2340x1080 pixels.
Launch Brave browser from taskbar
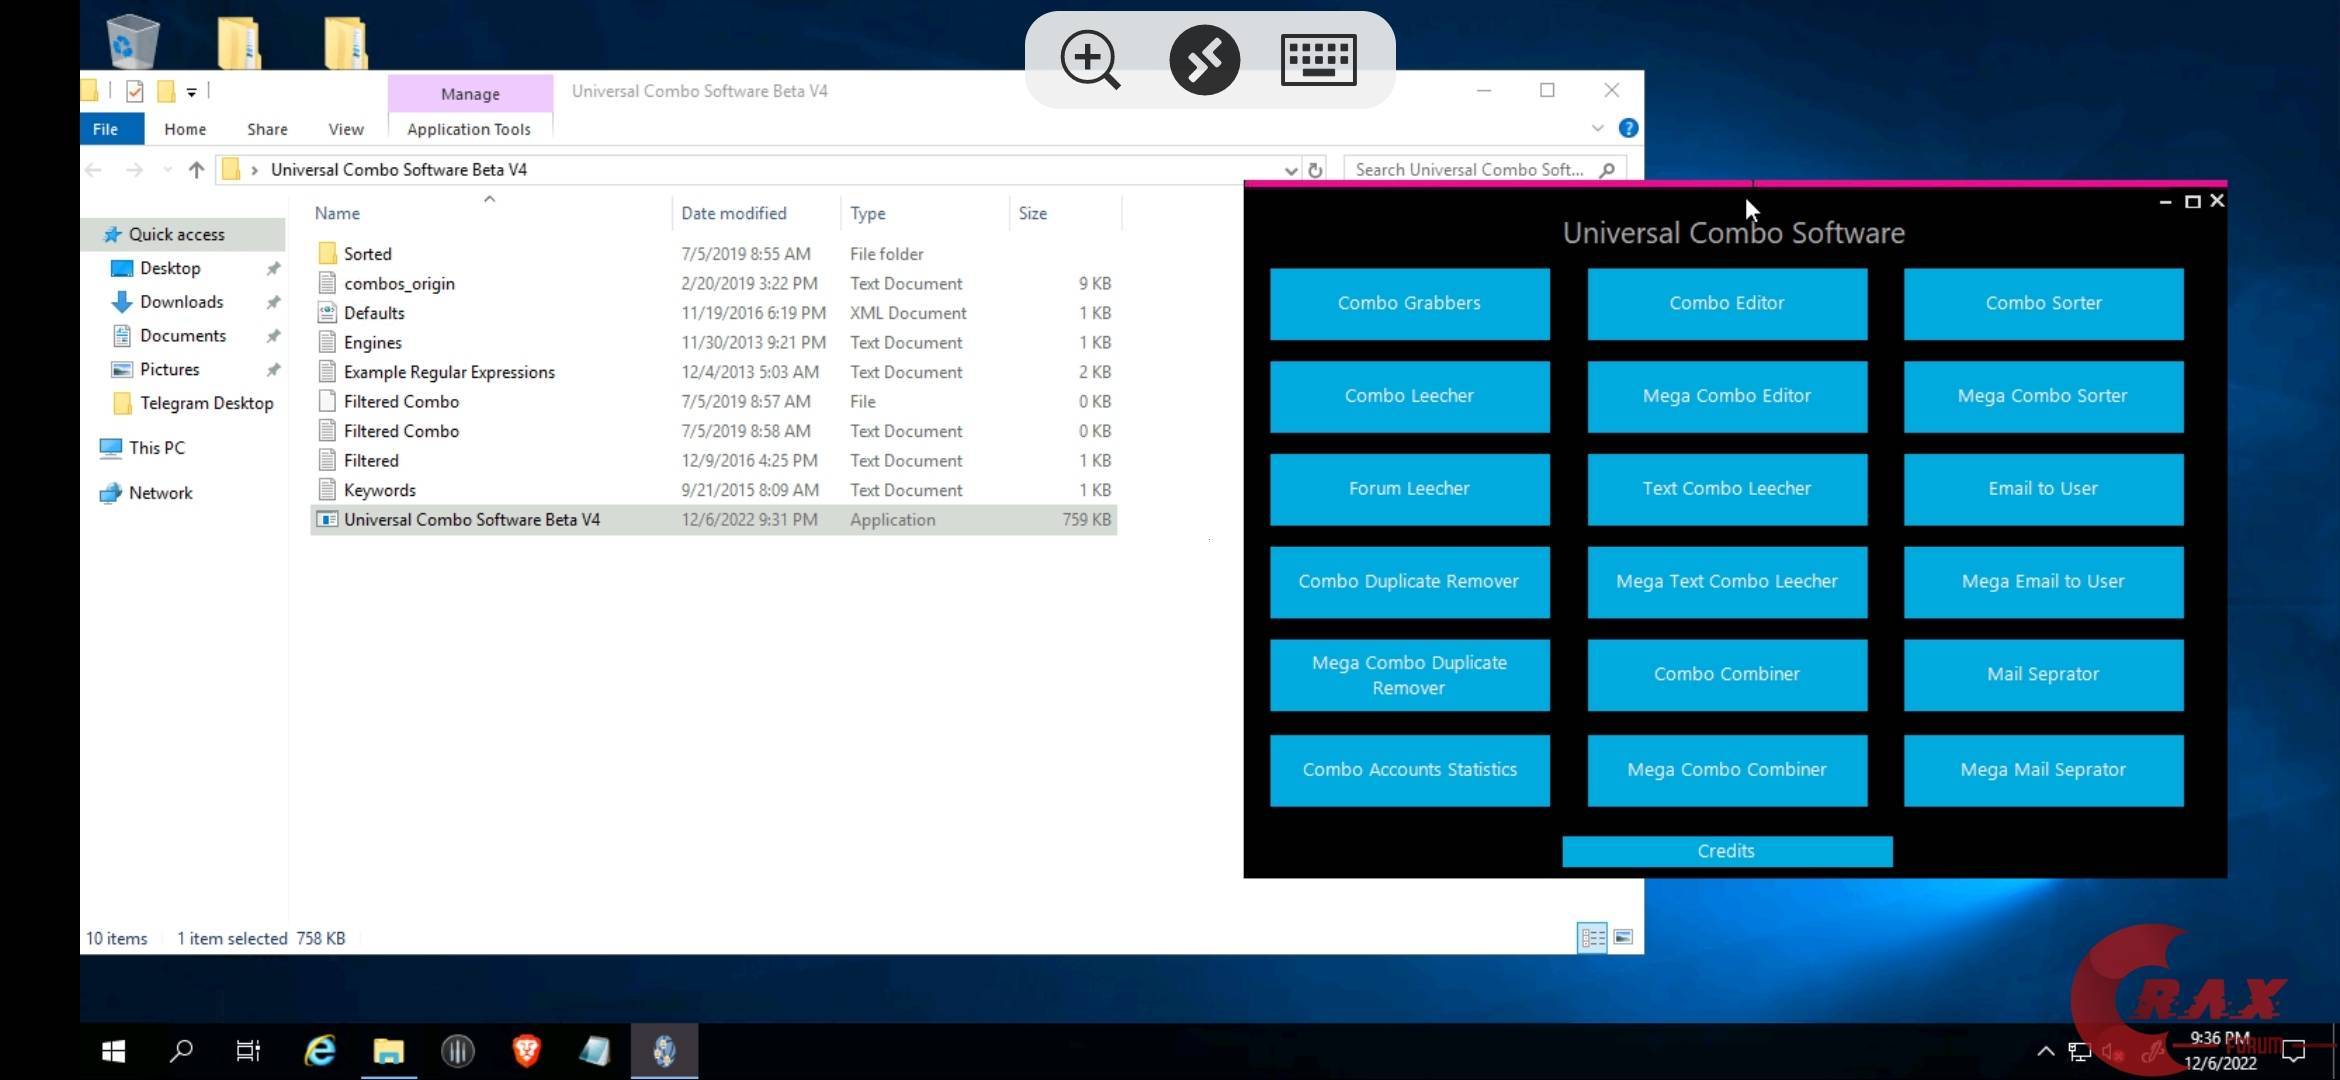coord(526,1050)
